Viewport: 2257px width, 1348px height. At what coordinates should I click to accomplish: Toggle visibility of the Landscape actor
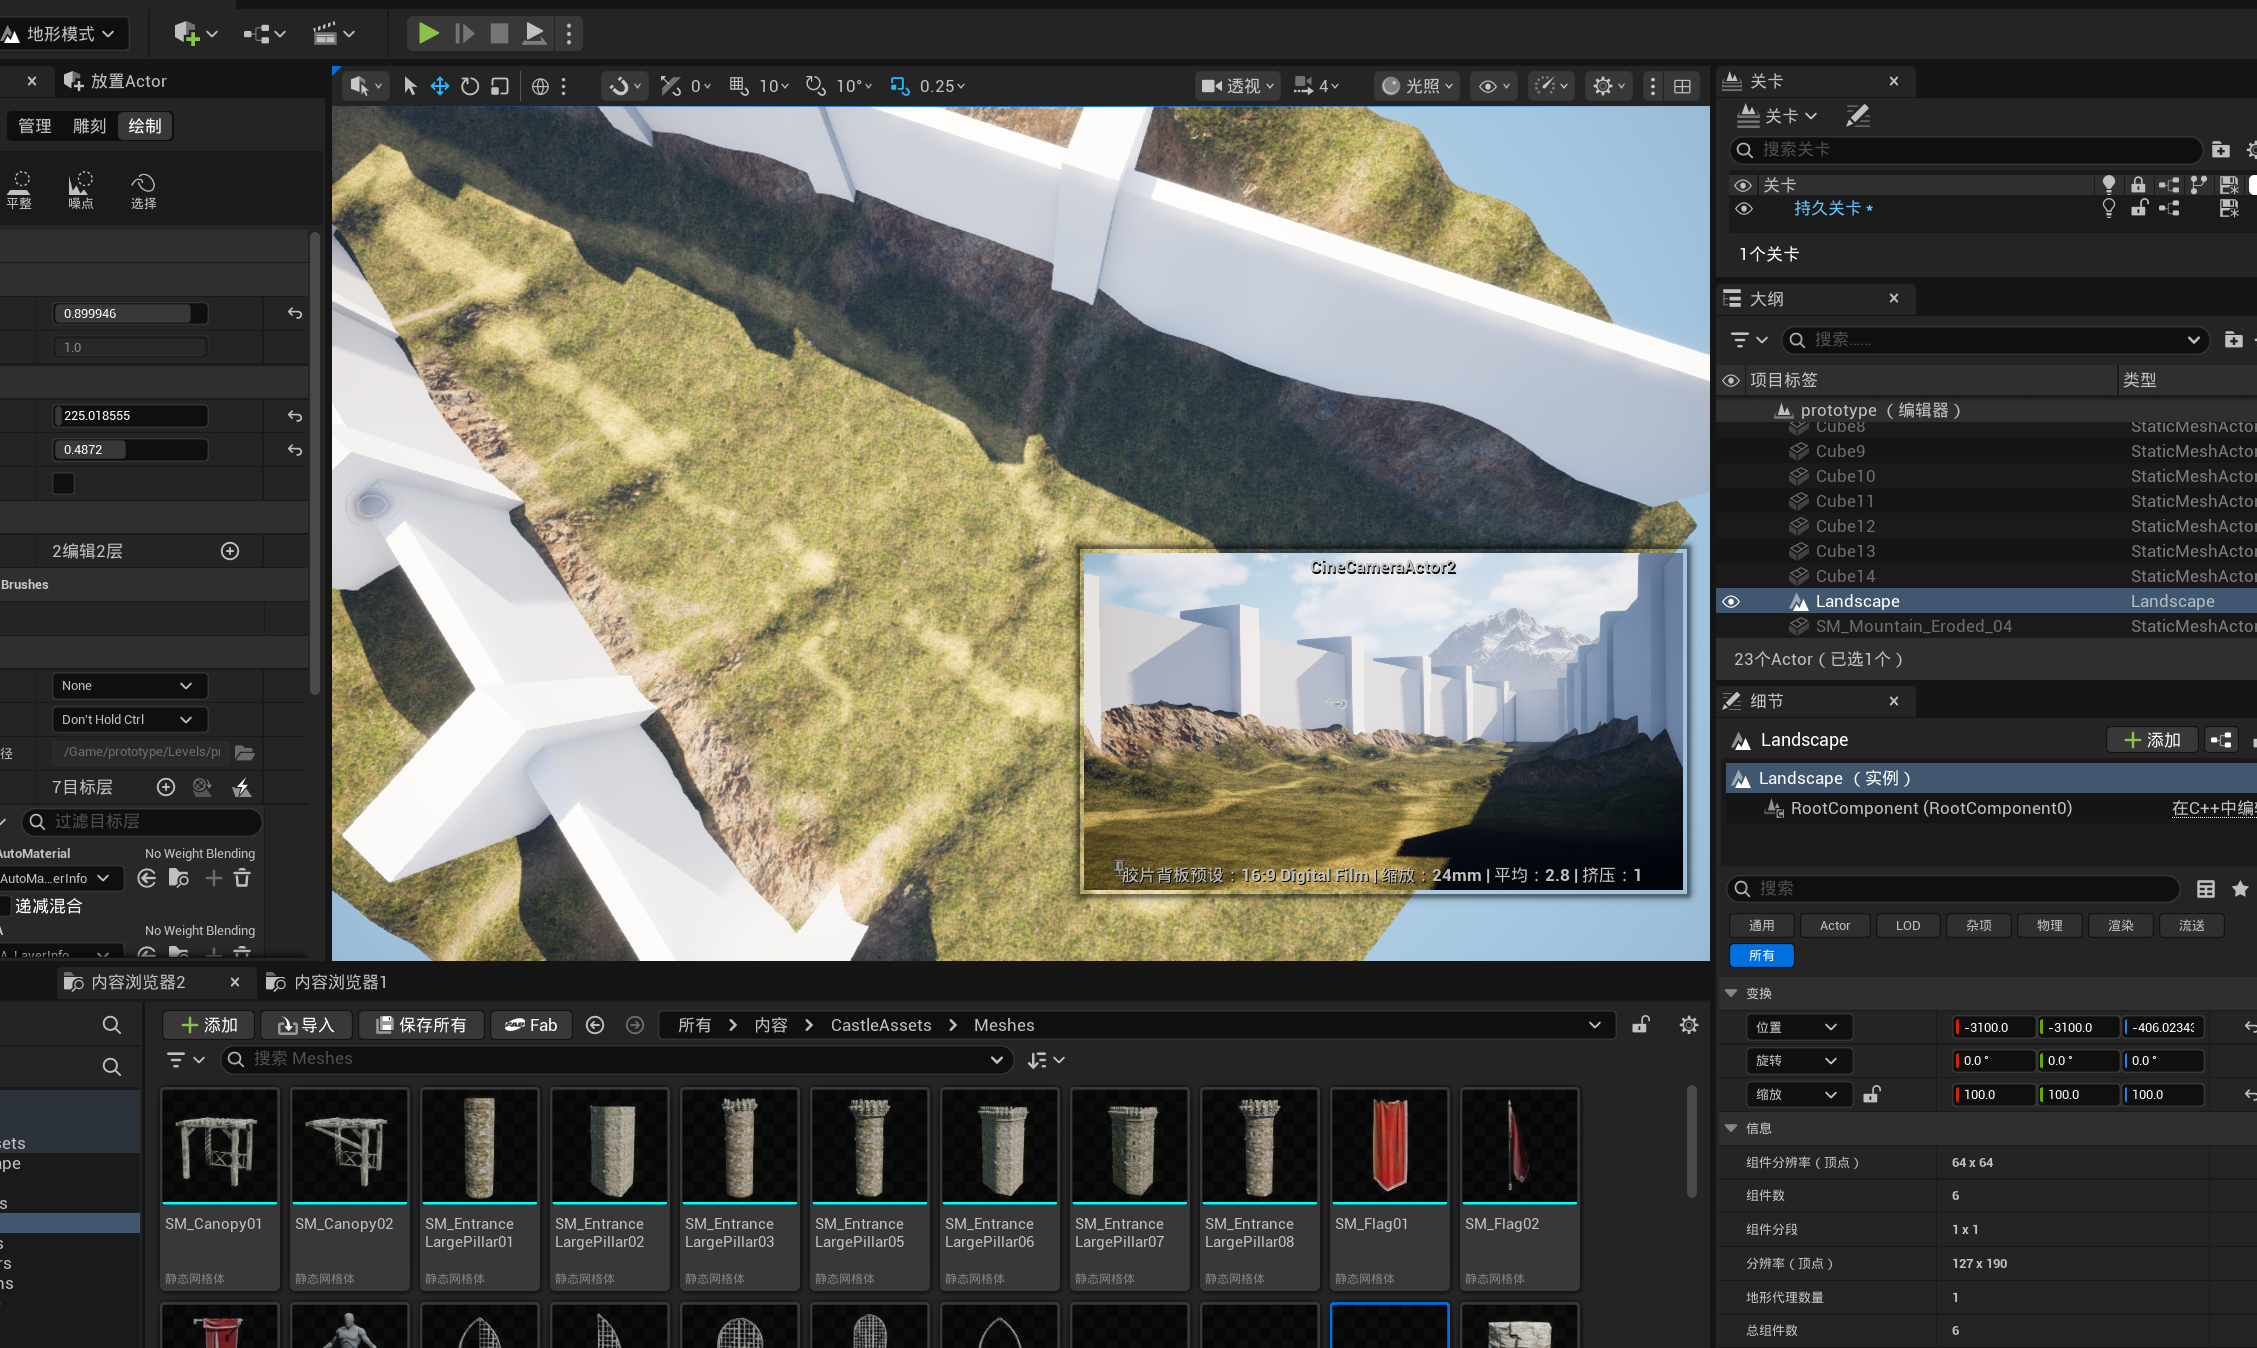pos(1731,601)
